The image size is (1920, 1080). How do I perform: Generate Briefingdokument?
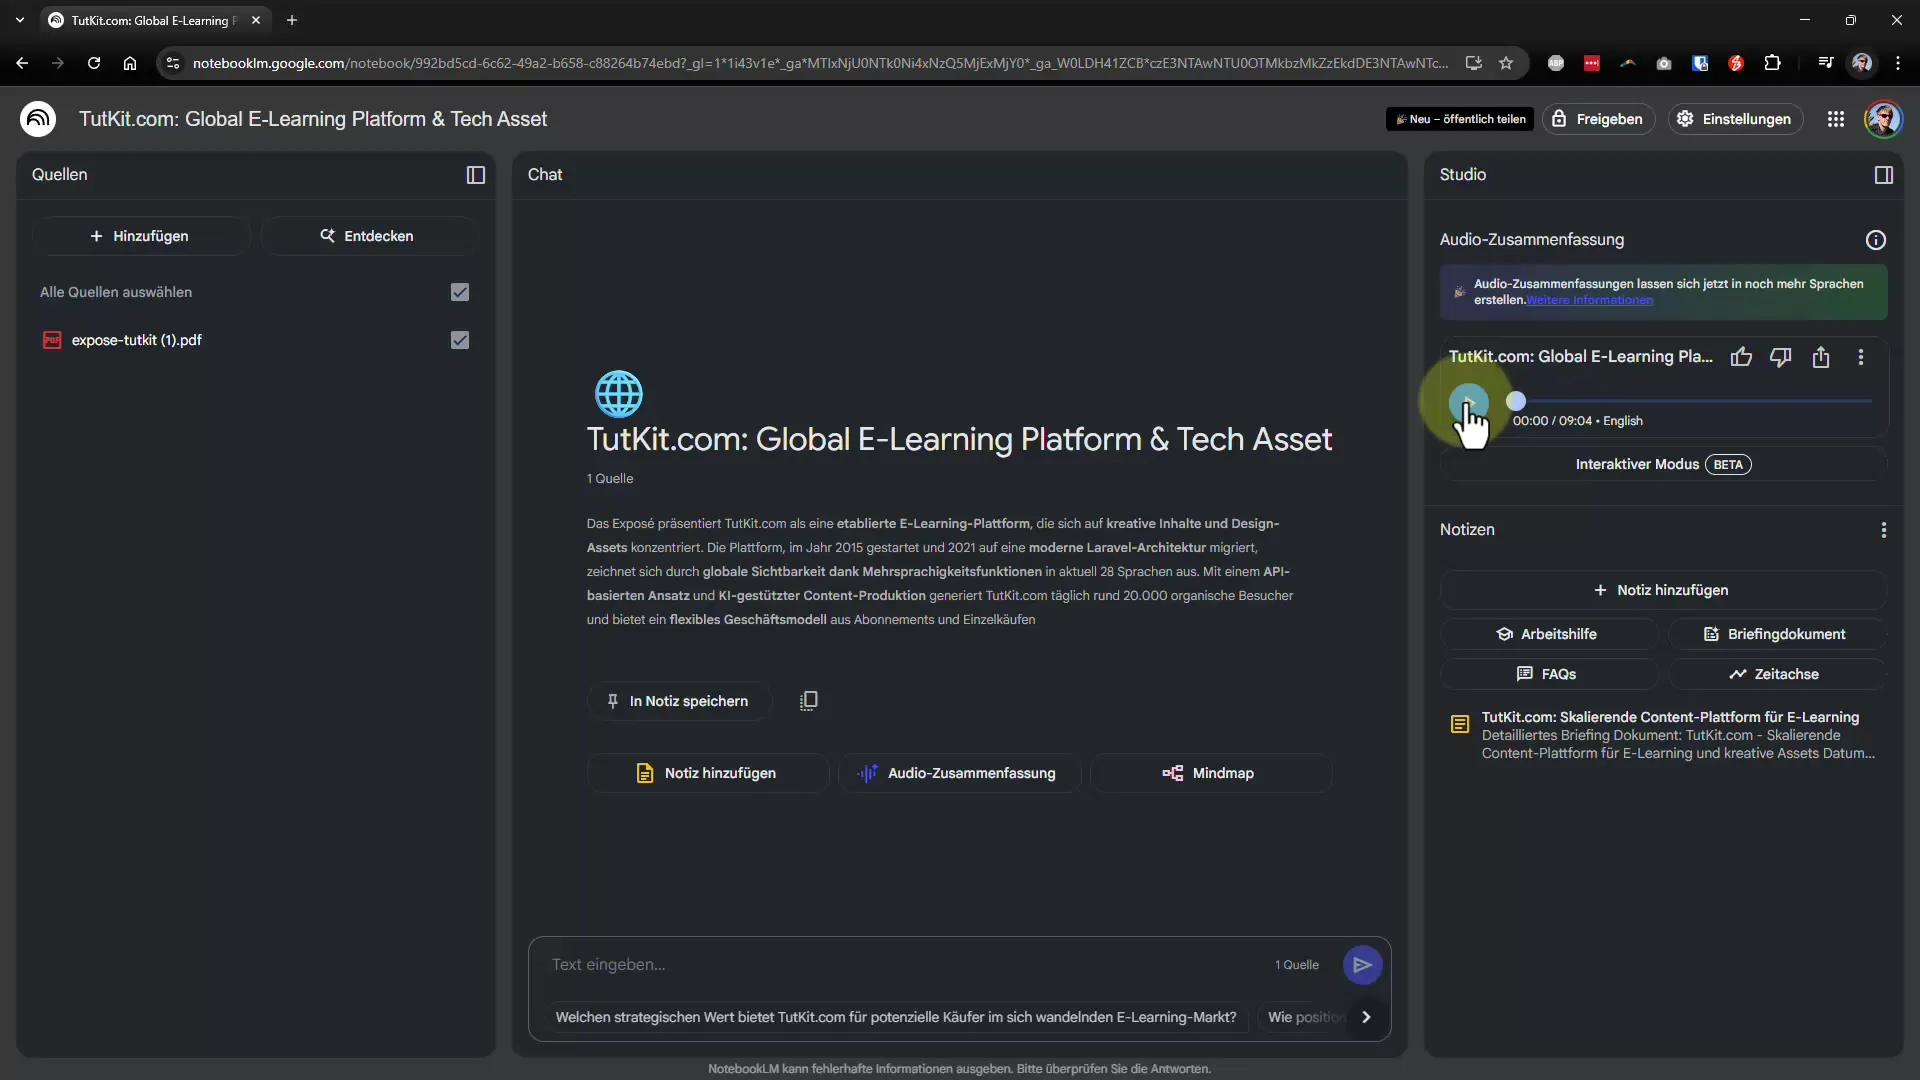tap(1777, 634)
